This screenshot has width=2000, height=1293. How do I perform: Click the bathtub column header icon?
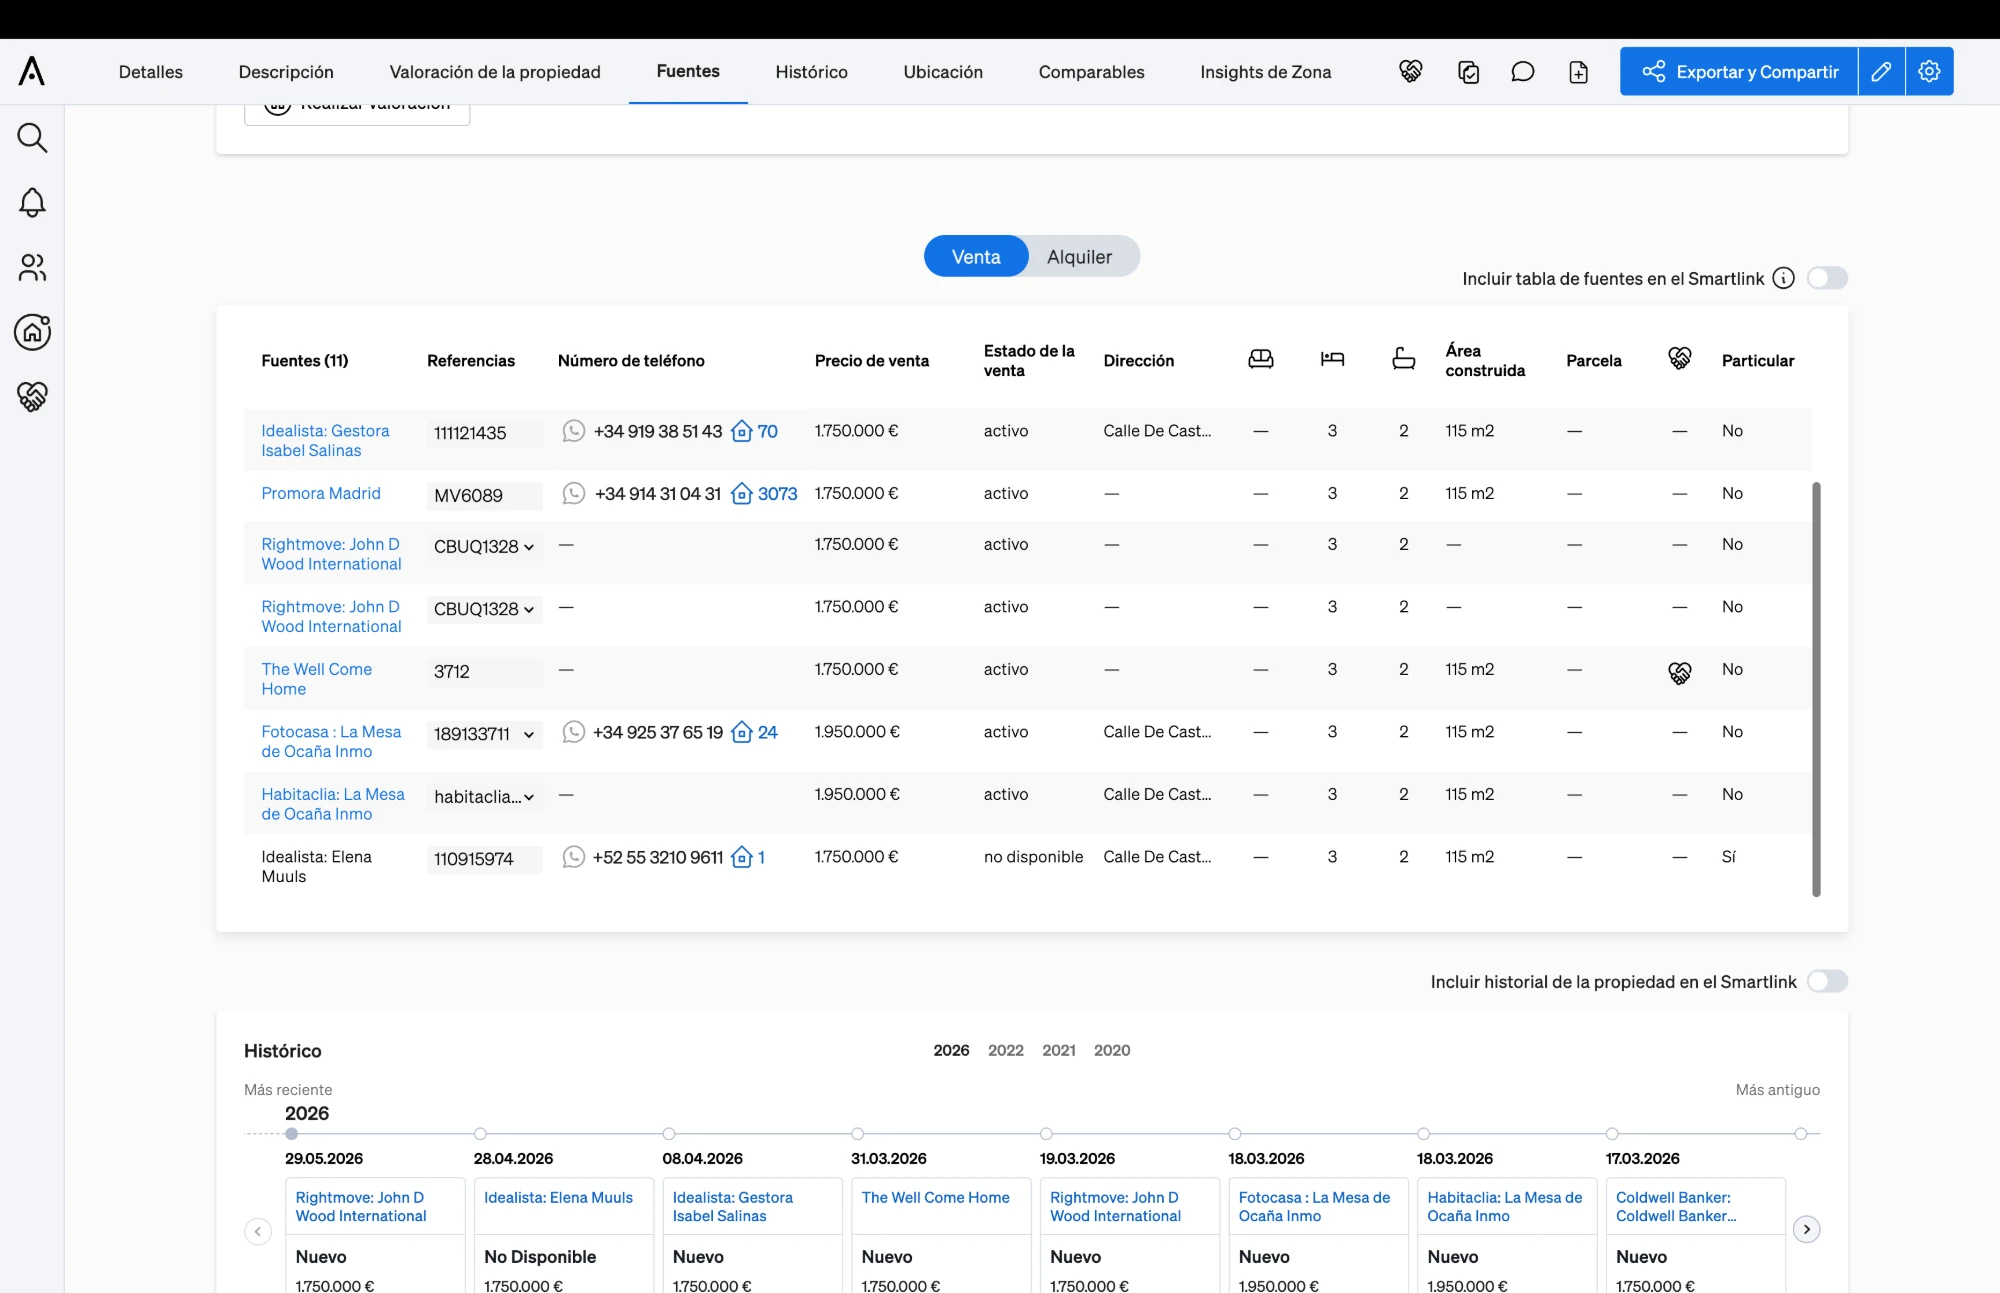(x=1403, y=359)
